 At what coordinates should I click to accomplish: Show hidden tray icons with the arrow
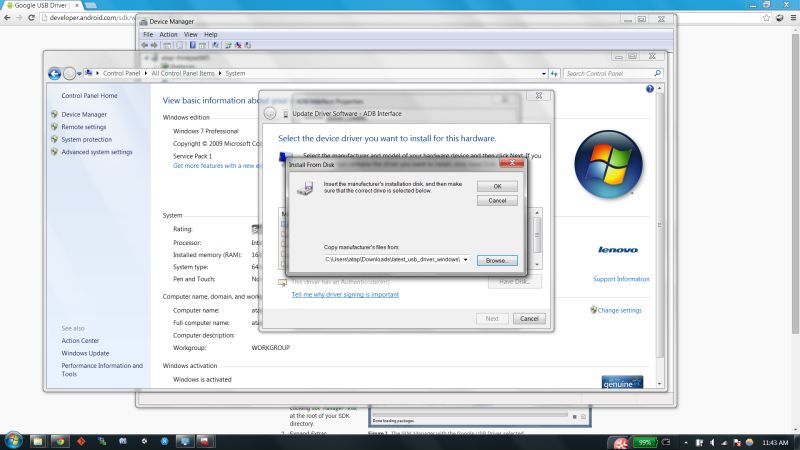coord(686,442)
